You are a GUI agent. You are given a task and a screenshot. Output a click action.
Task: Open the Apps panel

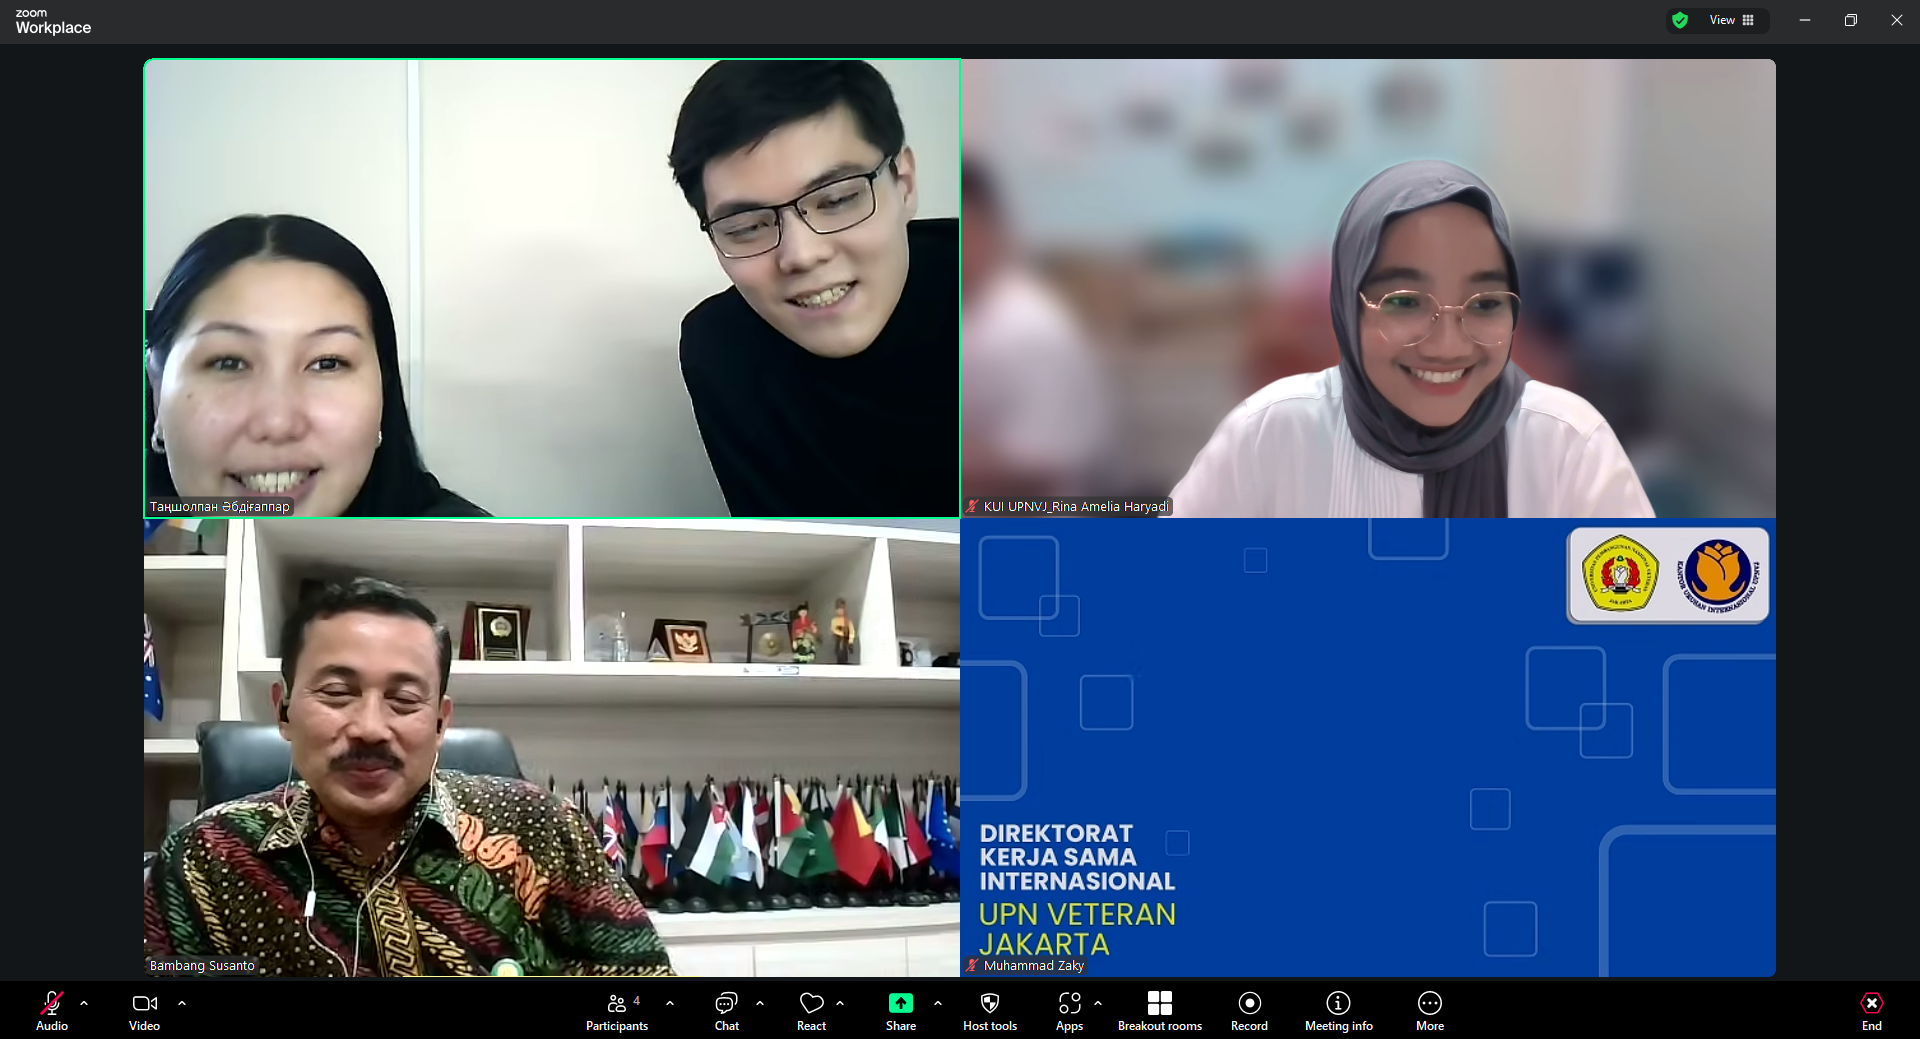[1069, 1009]
